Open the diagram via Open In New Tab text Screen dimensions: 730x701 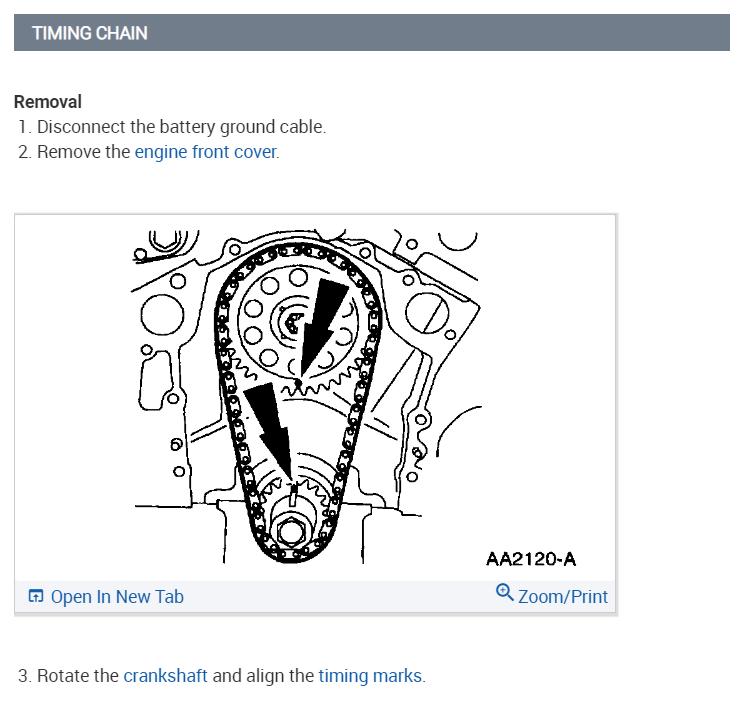click(117, 597)
